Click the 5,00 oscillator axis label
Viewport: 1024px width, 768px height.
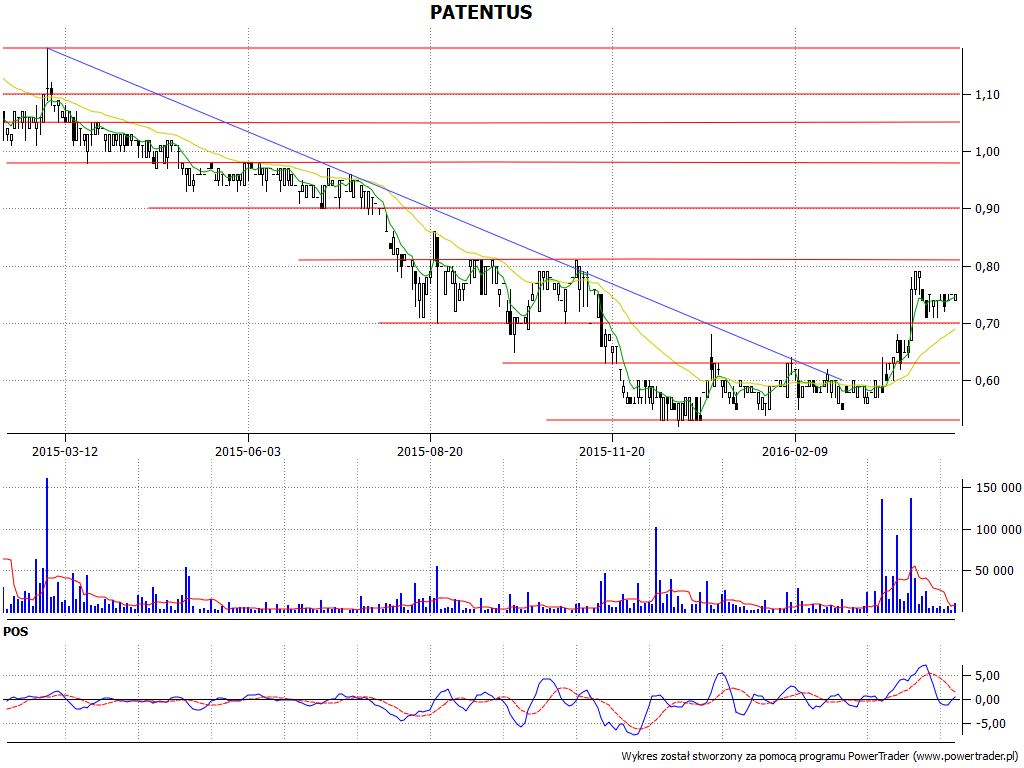click(x=987, y=676)
